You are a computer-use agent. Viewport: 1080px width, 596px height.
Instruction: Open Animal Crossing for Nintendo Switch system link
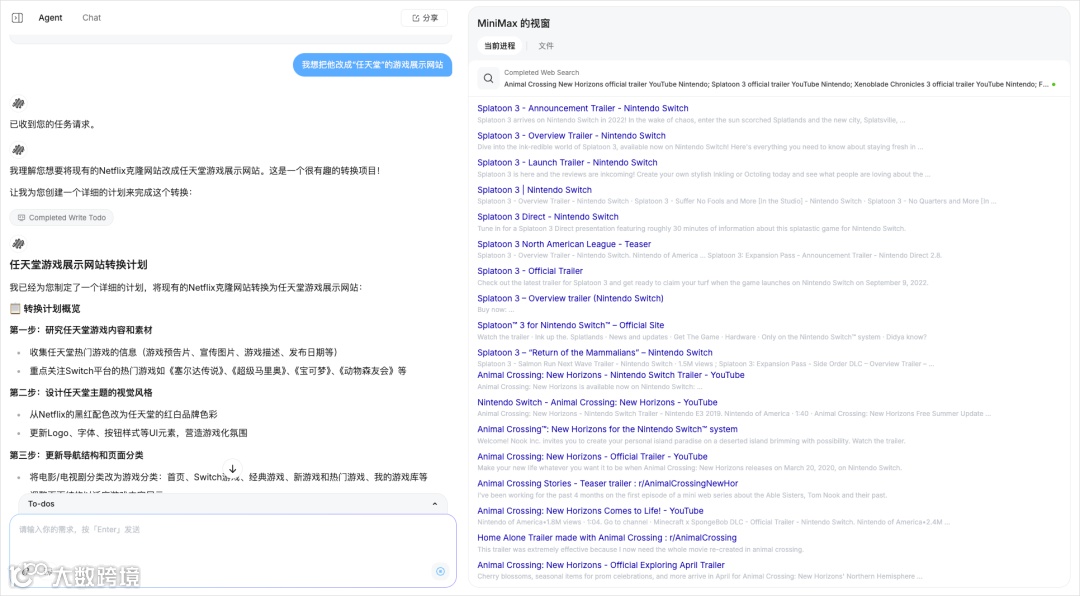click(x=608, y=429)
